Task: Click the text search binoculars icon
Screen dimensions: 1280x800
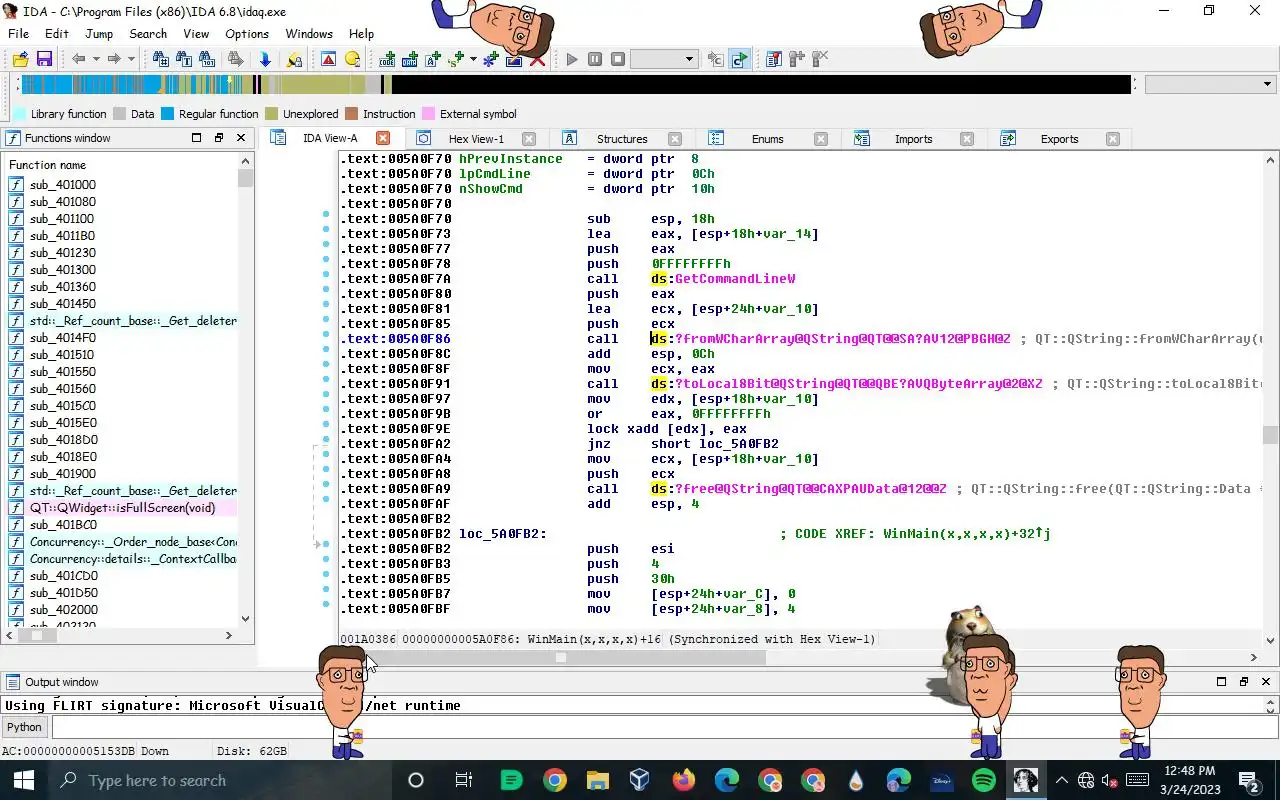Action: point(184,59)
